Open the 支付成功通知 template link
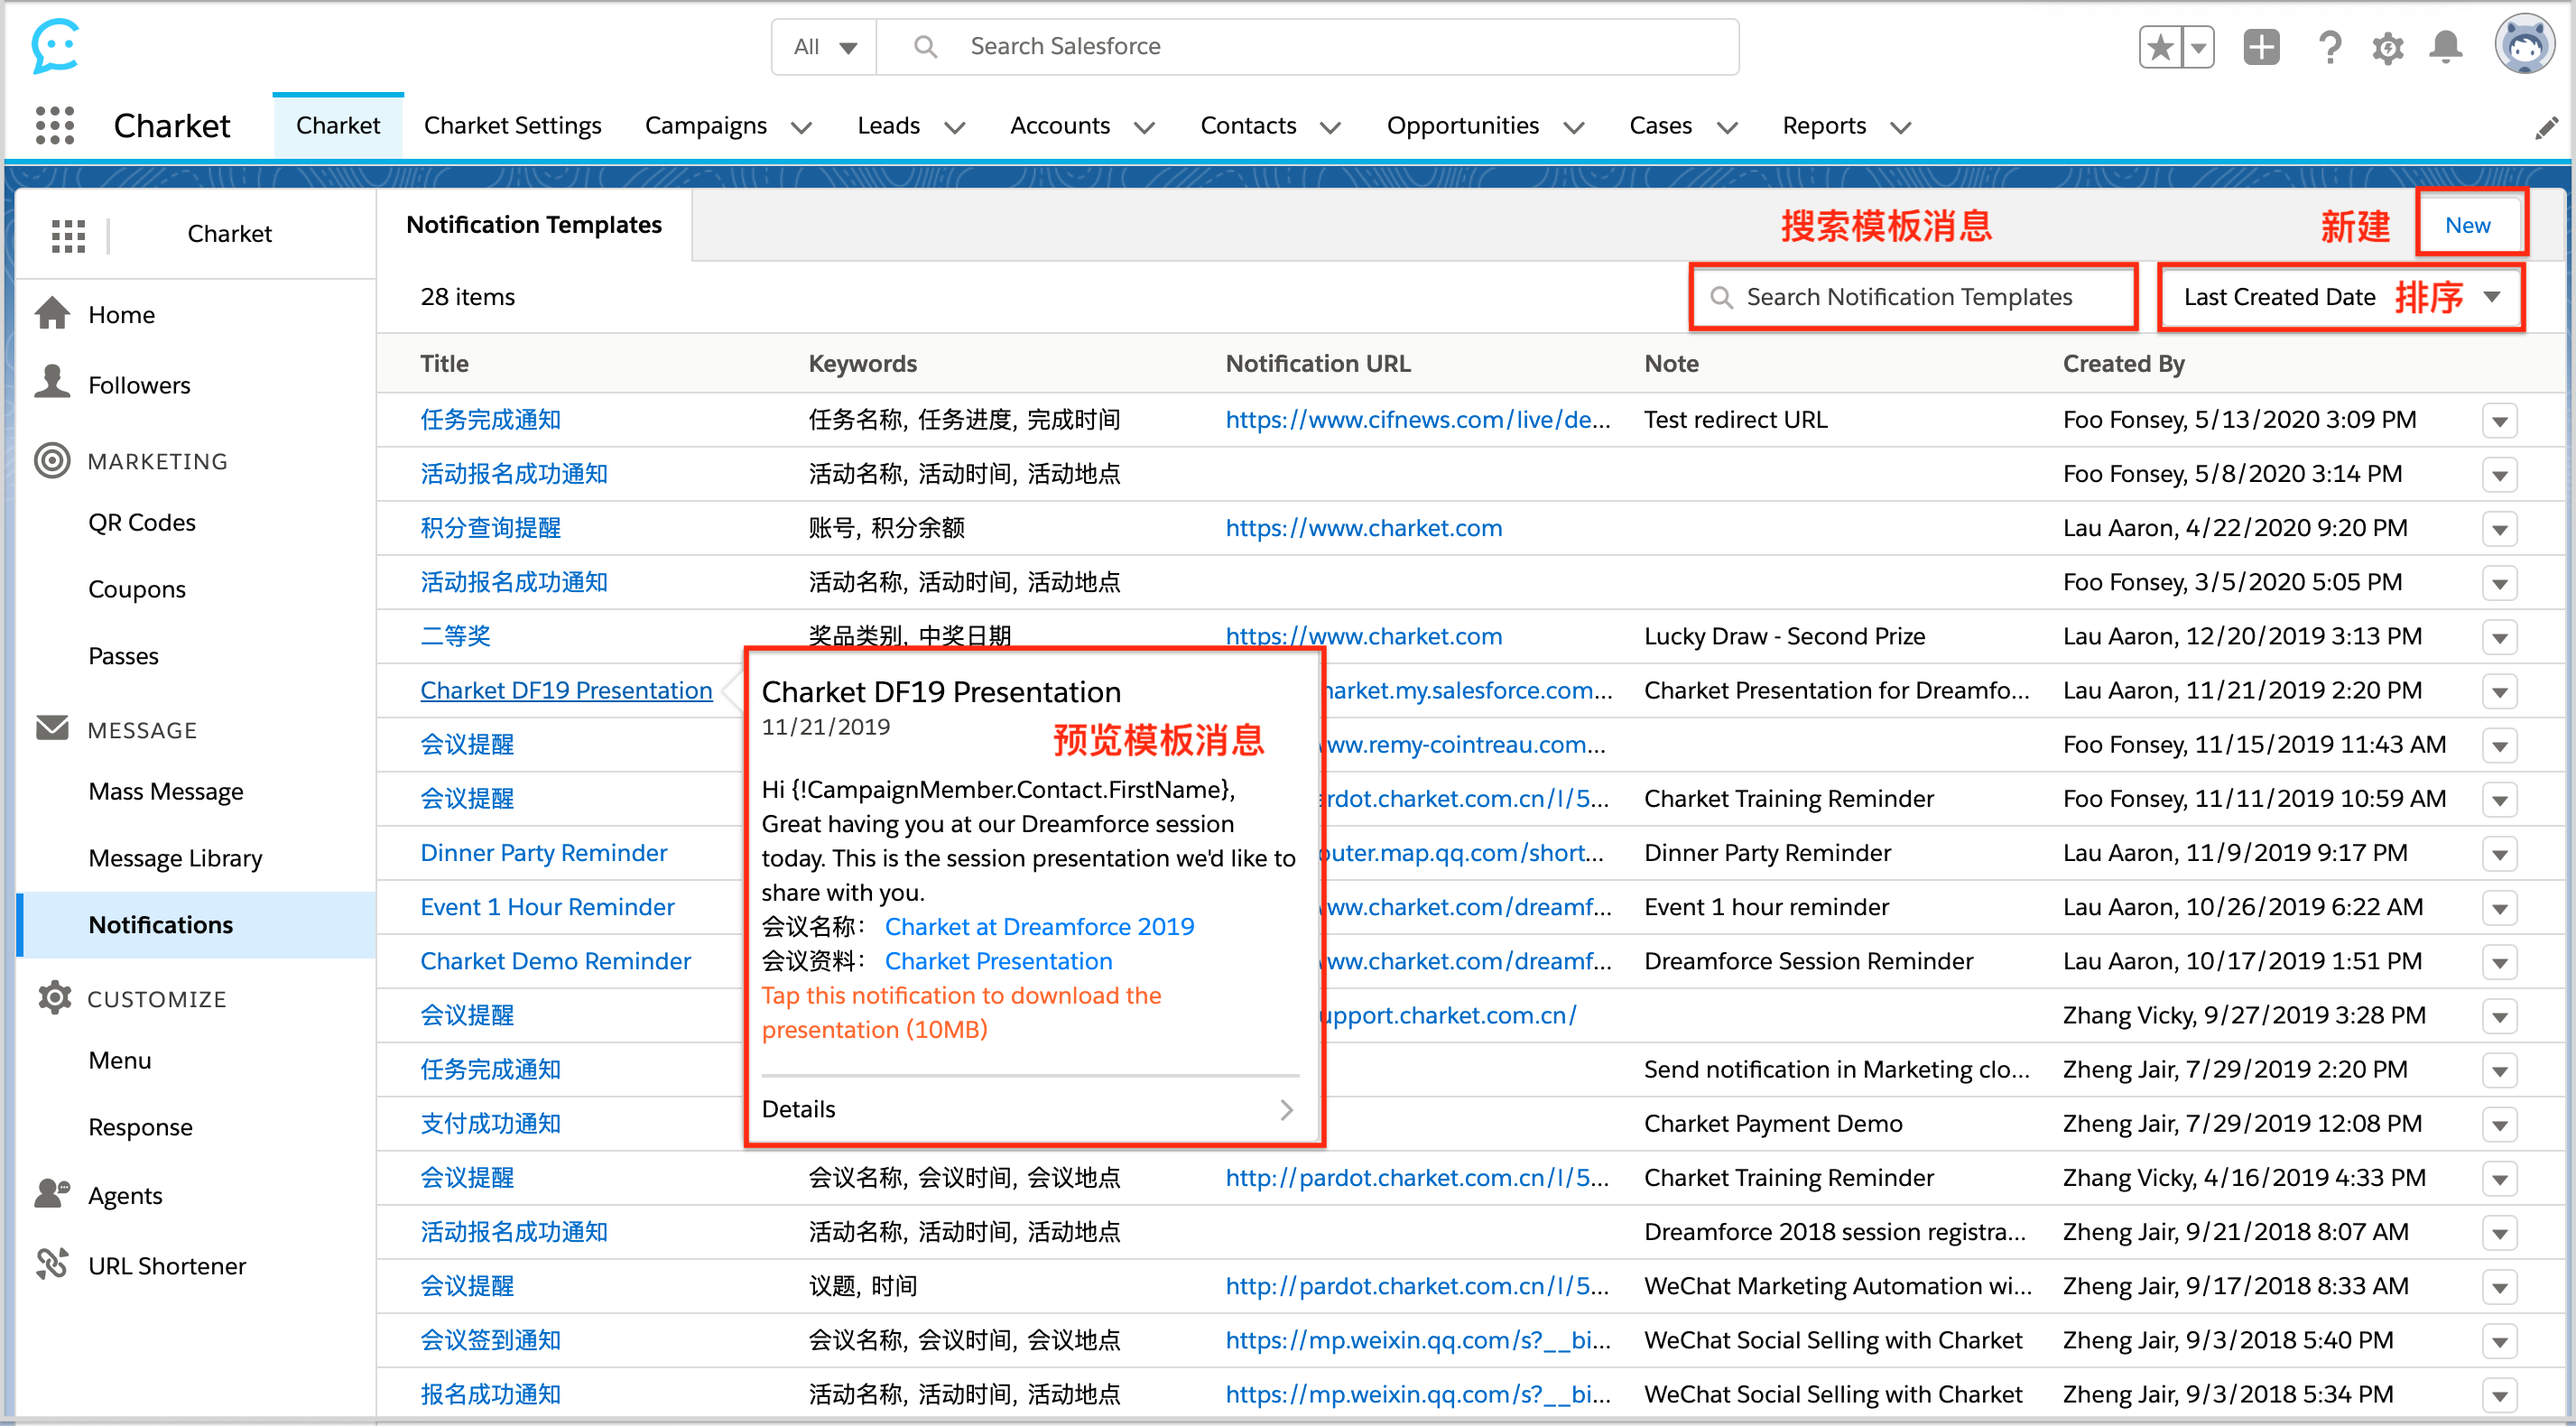 click(490, 1123)
